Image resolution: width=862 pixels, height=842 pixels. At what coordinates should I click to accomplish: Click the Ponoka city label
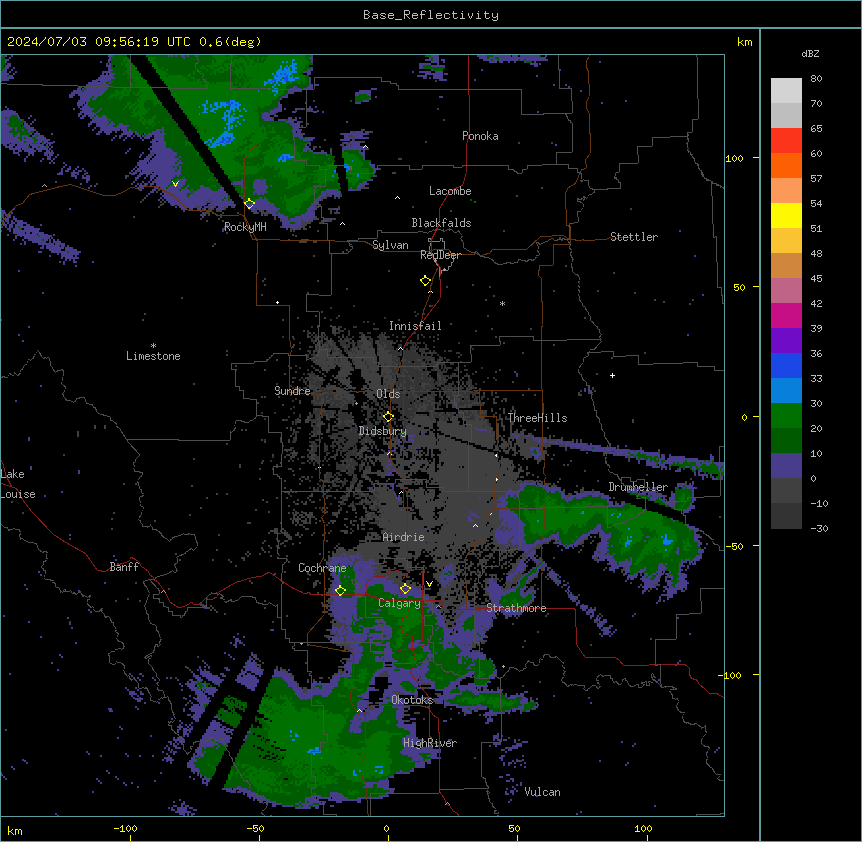click(x=480, y=136)
